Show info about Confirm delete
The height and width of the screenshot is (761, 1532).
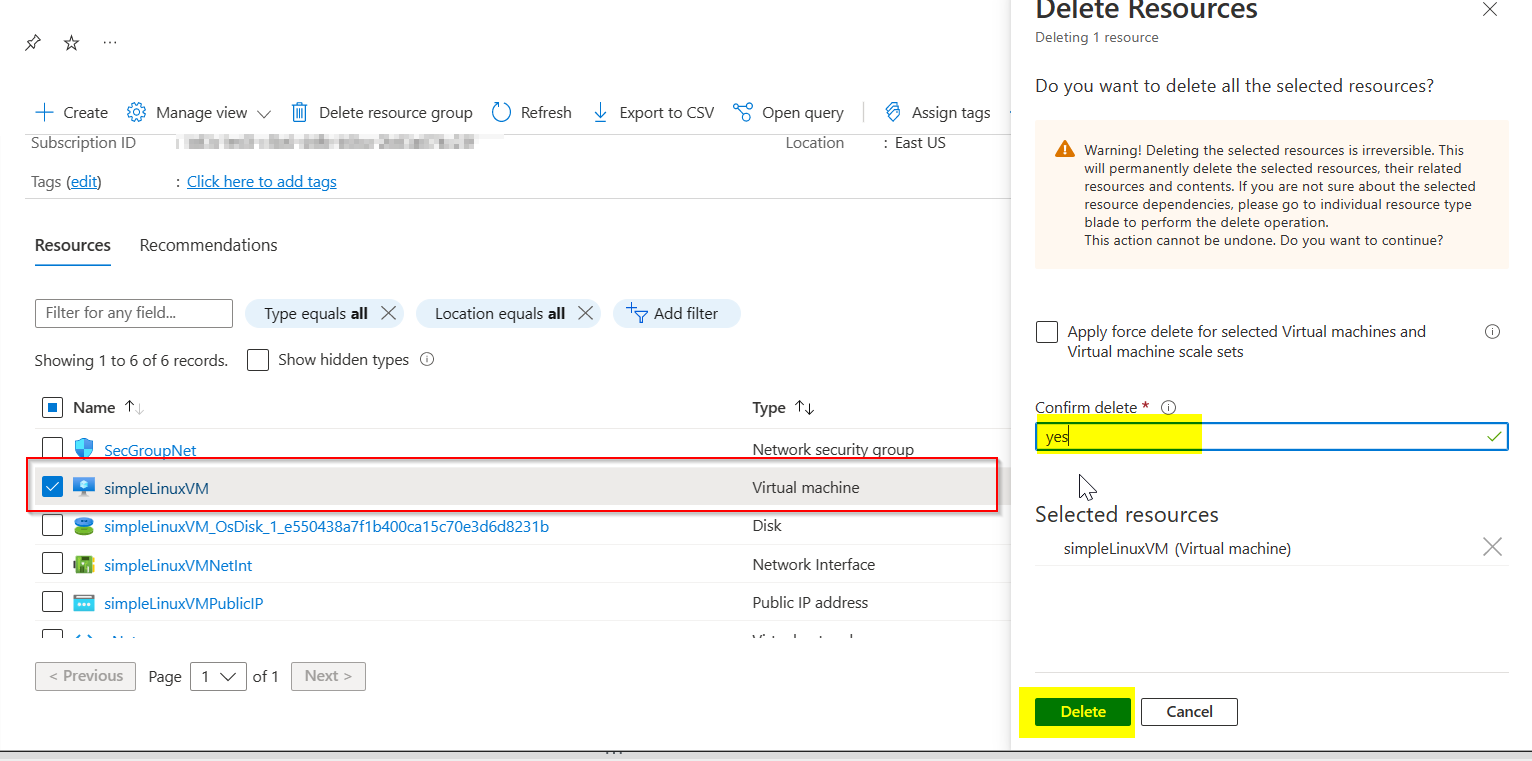coord(1168,407)
